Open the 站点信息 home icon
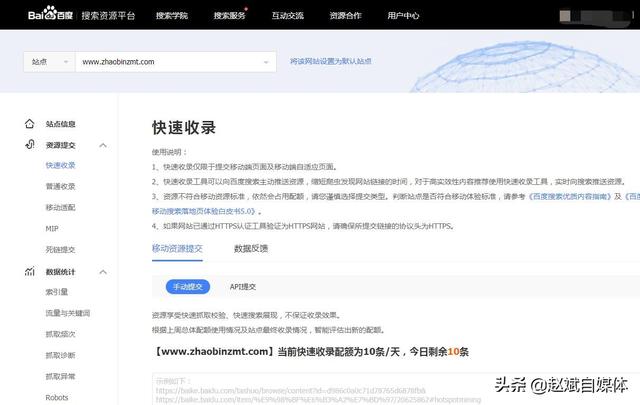This screenshot has width=640, height=405. tap(29, 124)
